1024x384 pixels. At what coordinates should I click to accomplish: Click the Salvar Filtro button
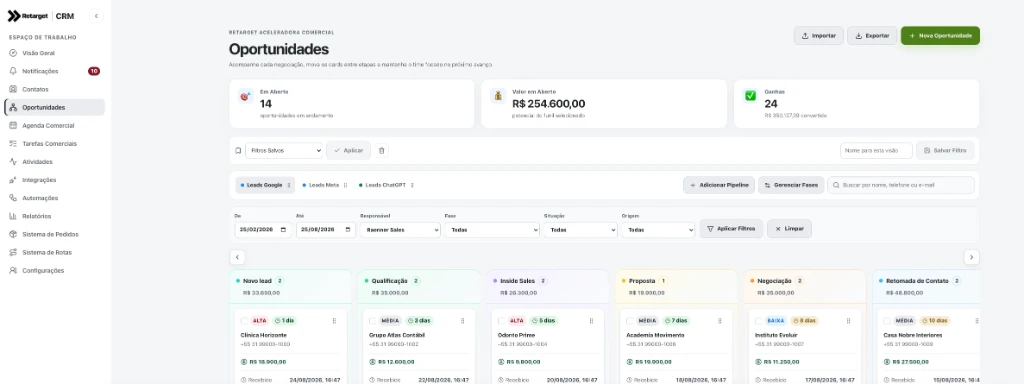946,150
